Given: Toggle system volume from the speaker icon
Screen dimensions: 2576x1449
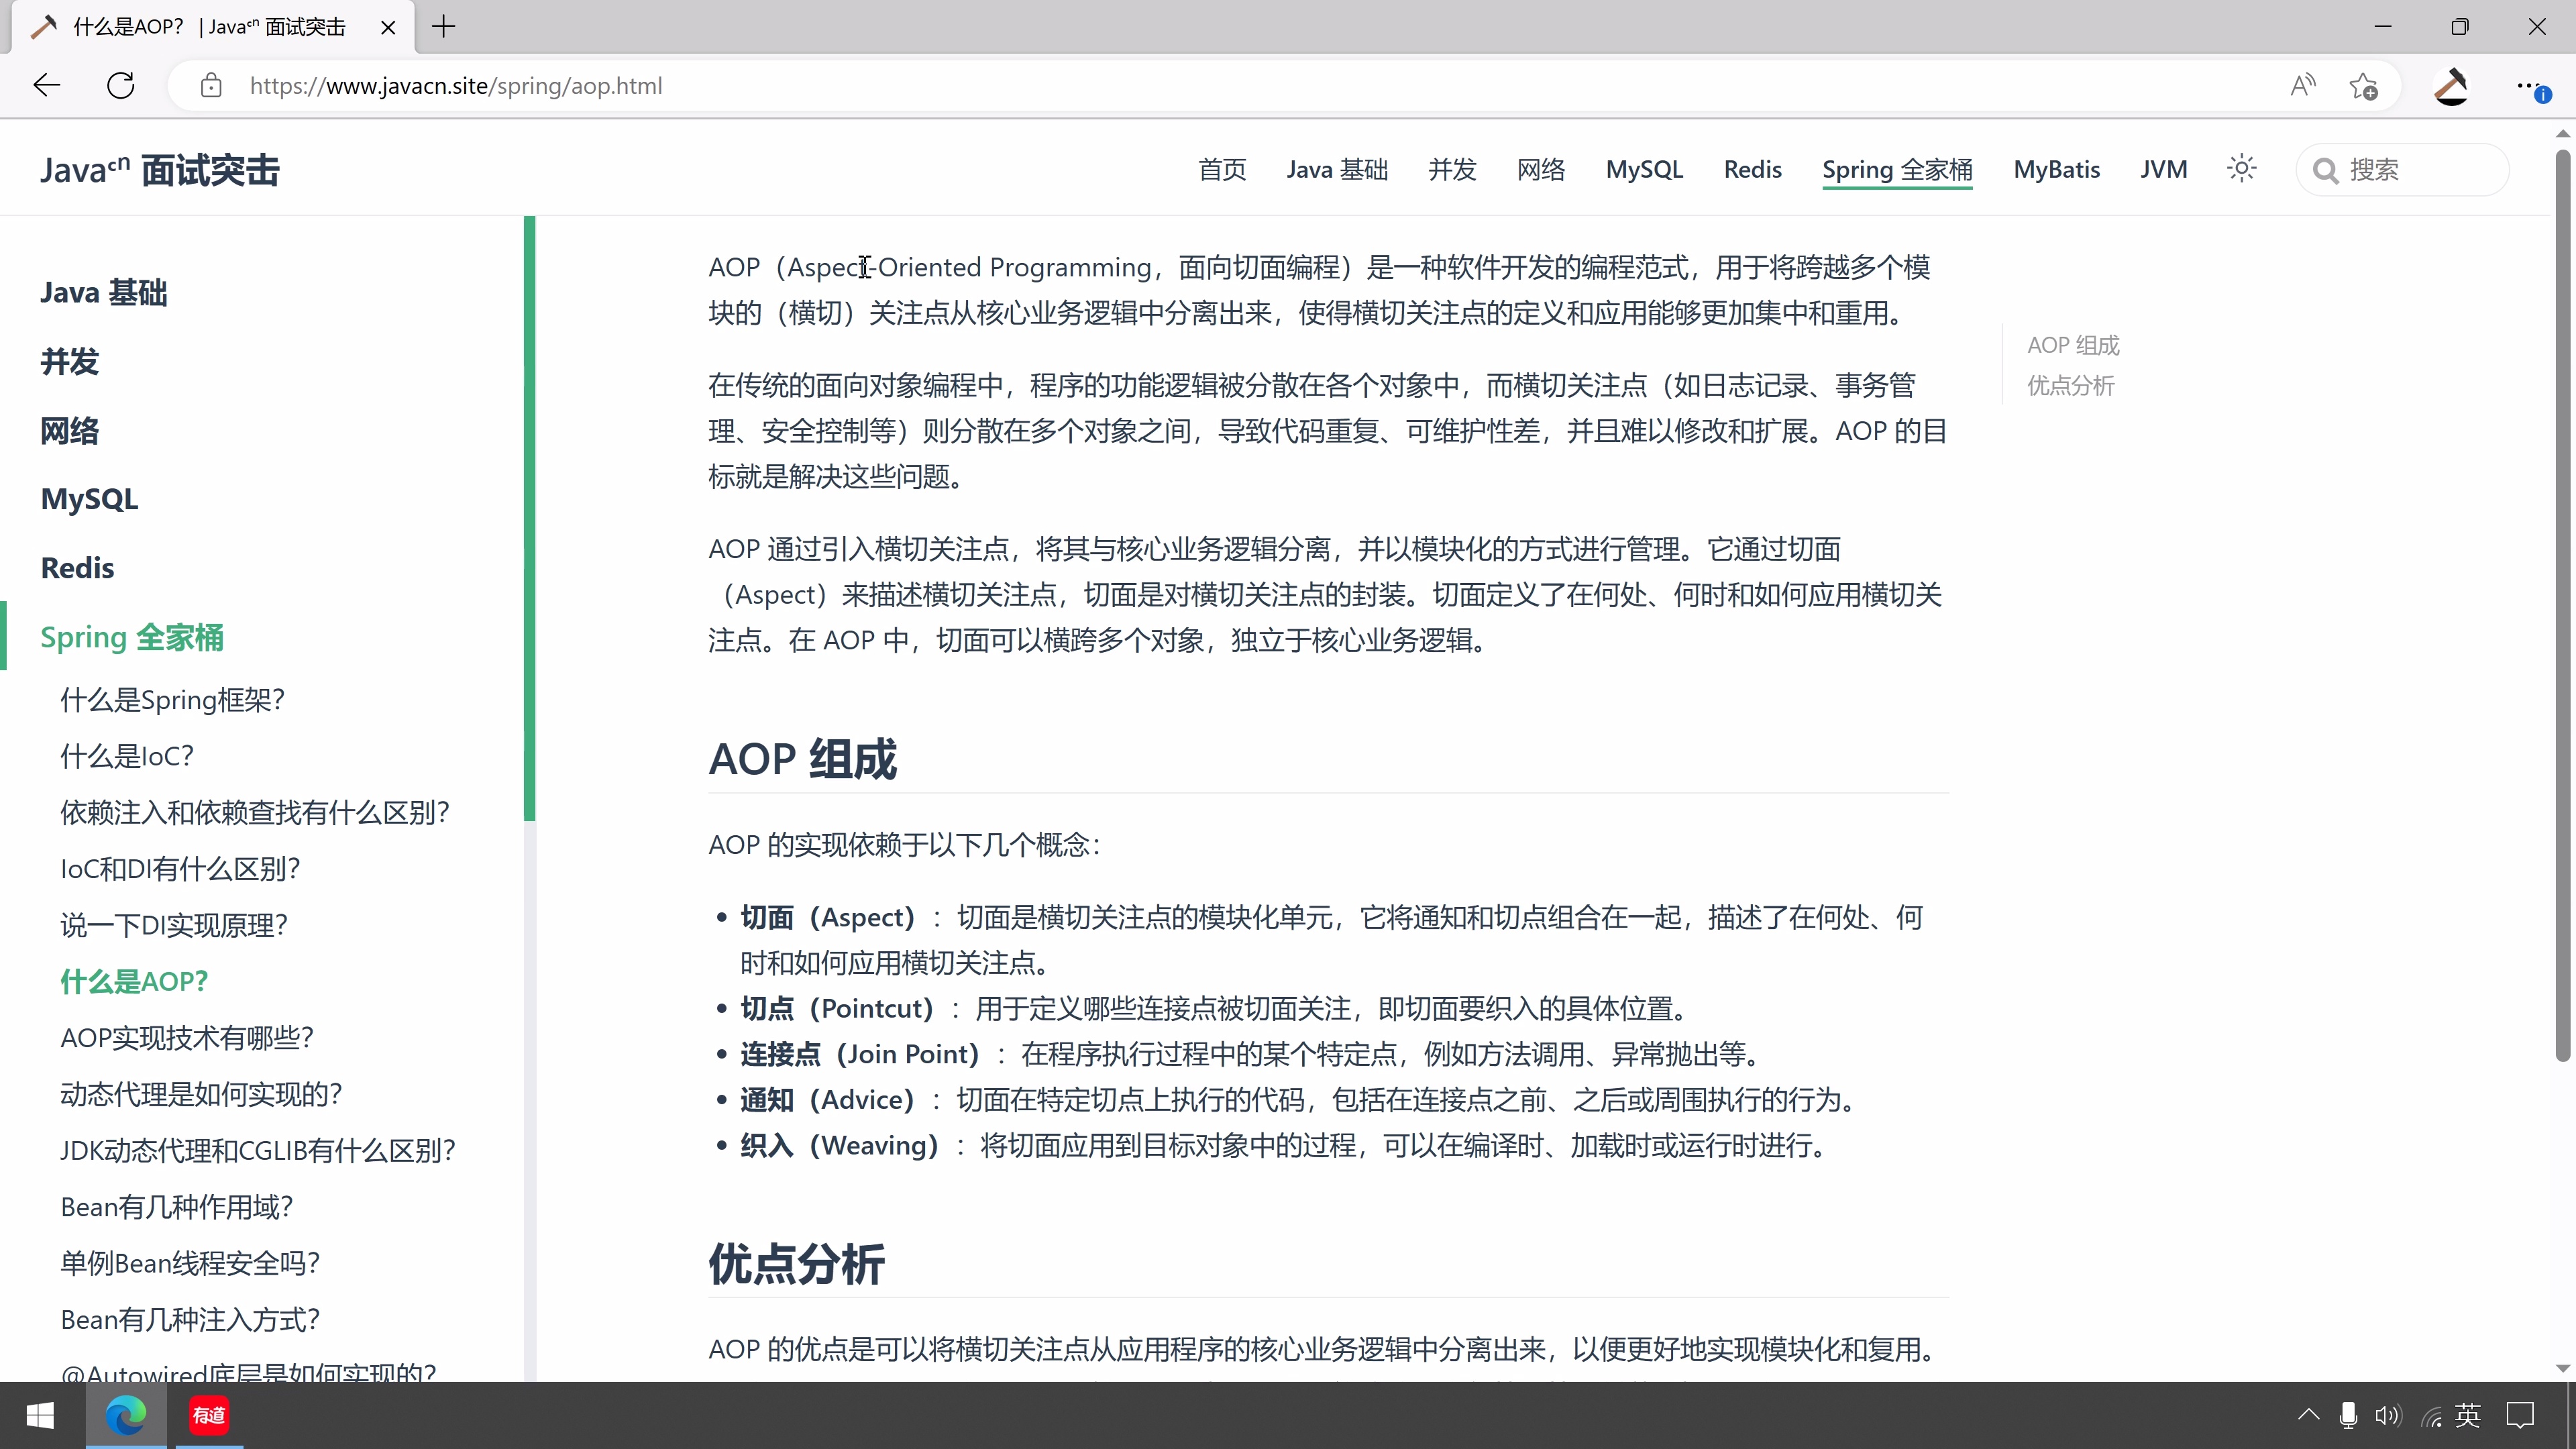Looking at the screenshot, I should [x=2388, y=1415].
